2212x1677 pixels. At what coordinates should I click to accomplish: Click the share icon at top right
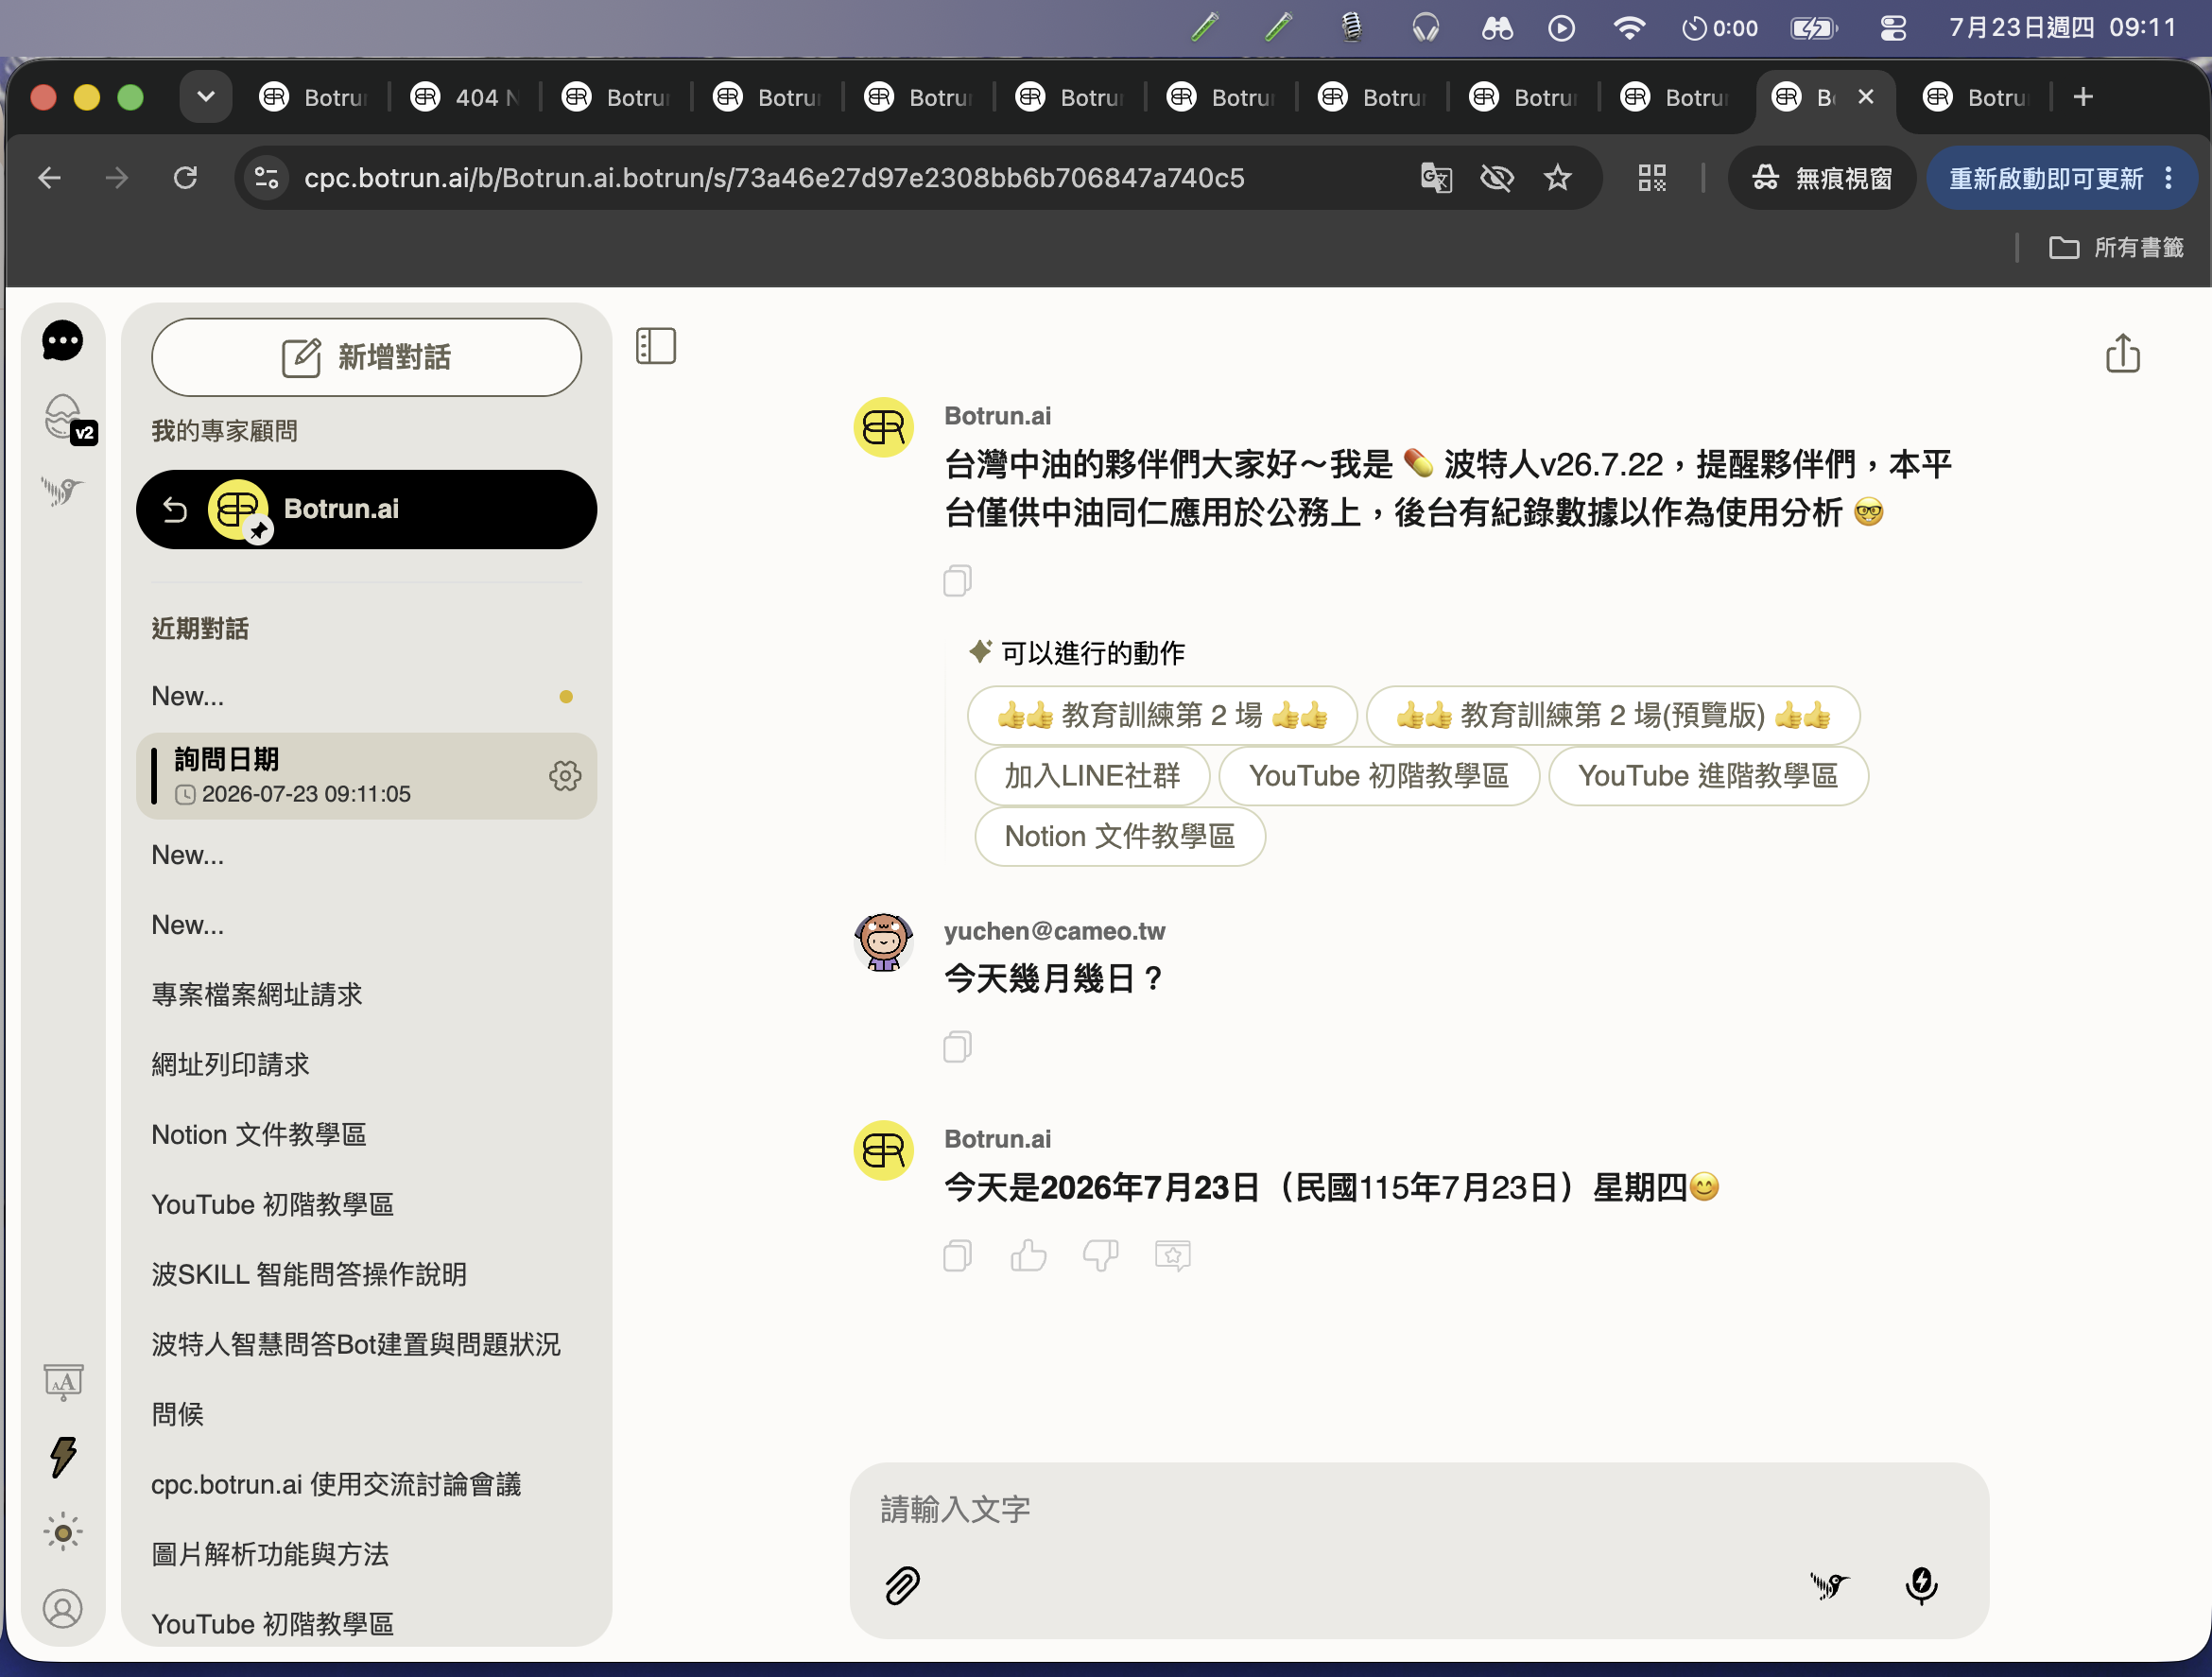[x=2122, y=353]
